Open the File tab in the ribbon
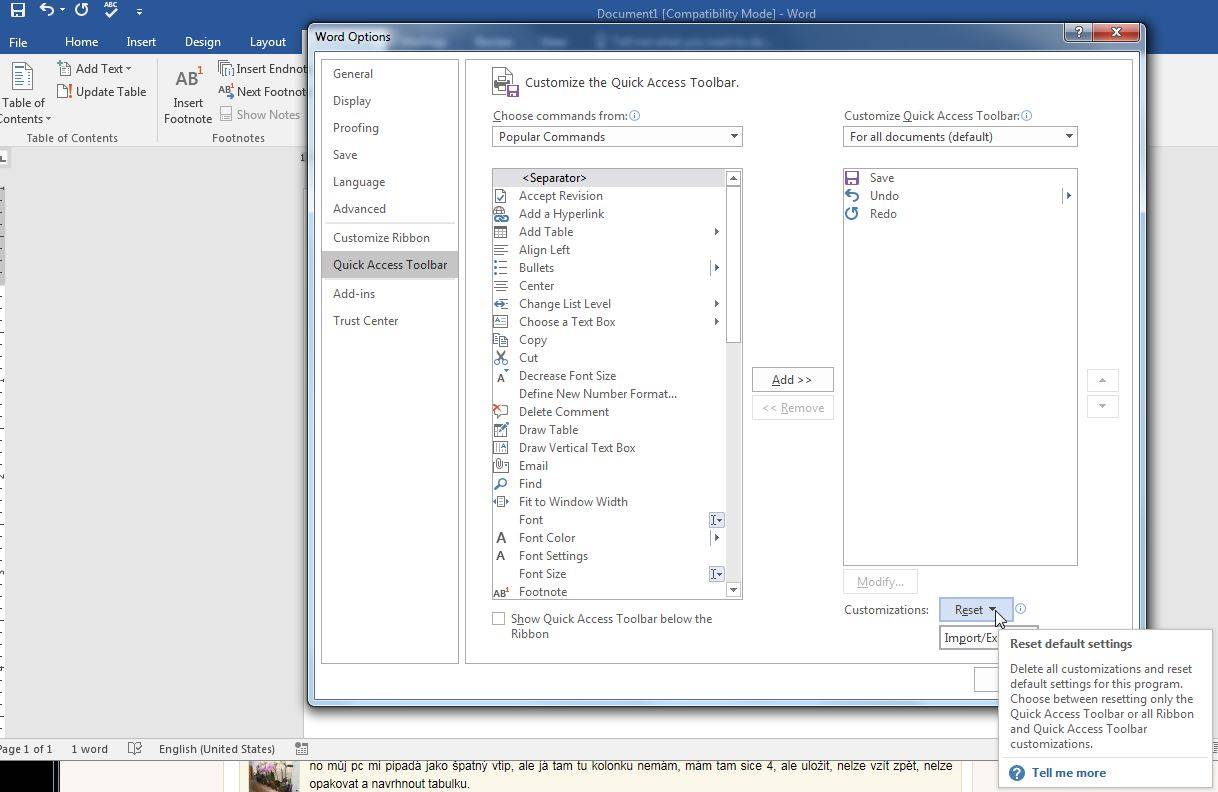Viewport: 1218px width, 792px height. point(18,42)
